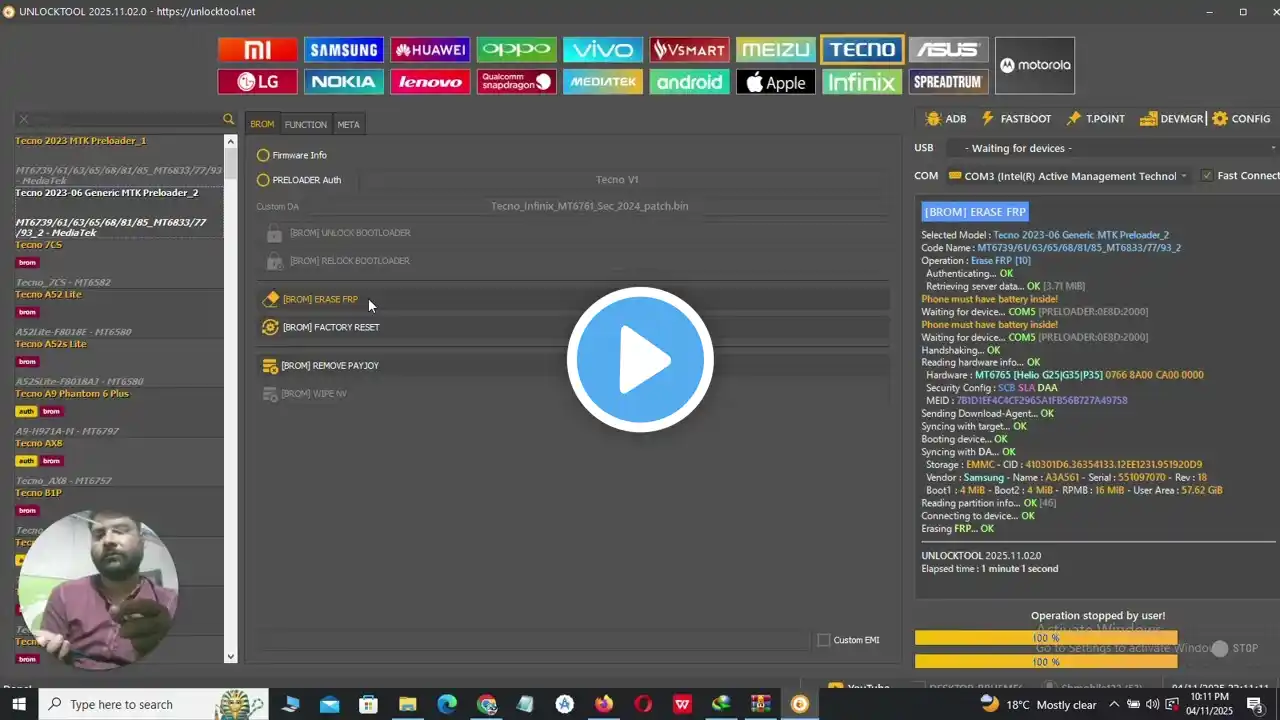Click the NOKIA brand tile
This screenshot has width=1280, height=720.
coord(344,82)
